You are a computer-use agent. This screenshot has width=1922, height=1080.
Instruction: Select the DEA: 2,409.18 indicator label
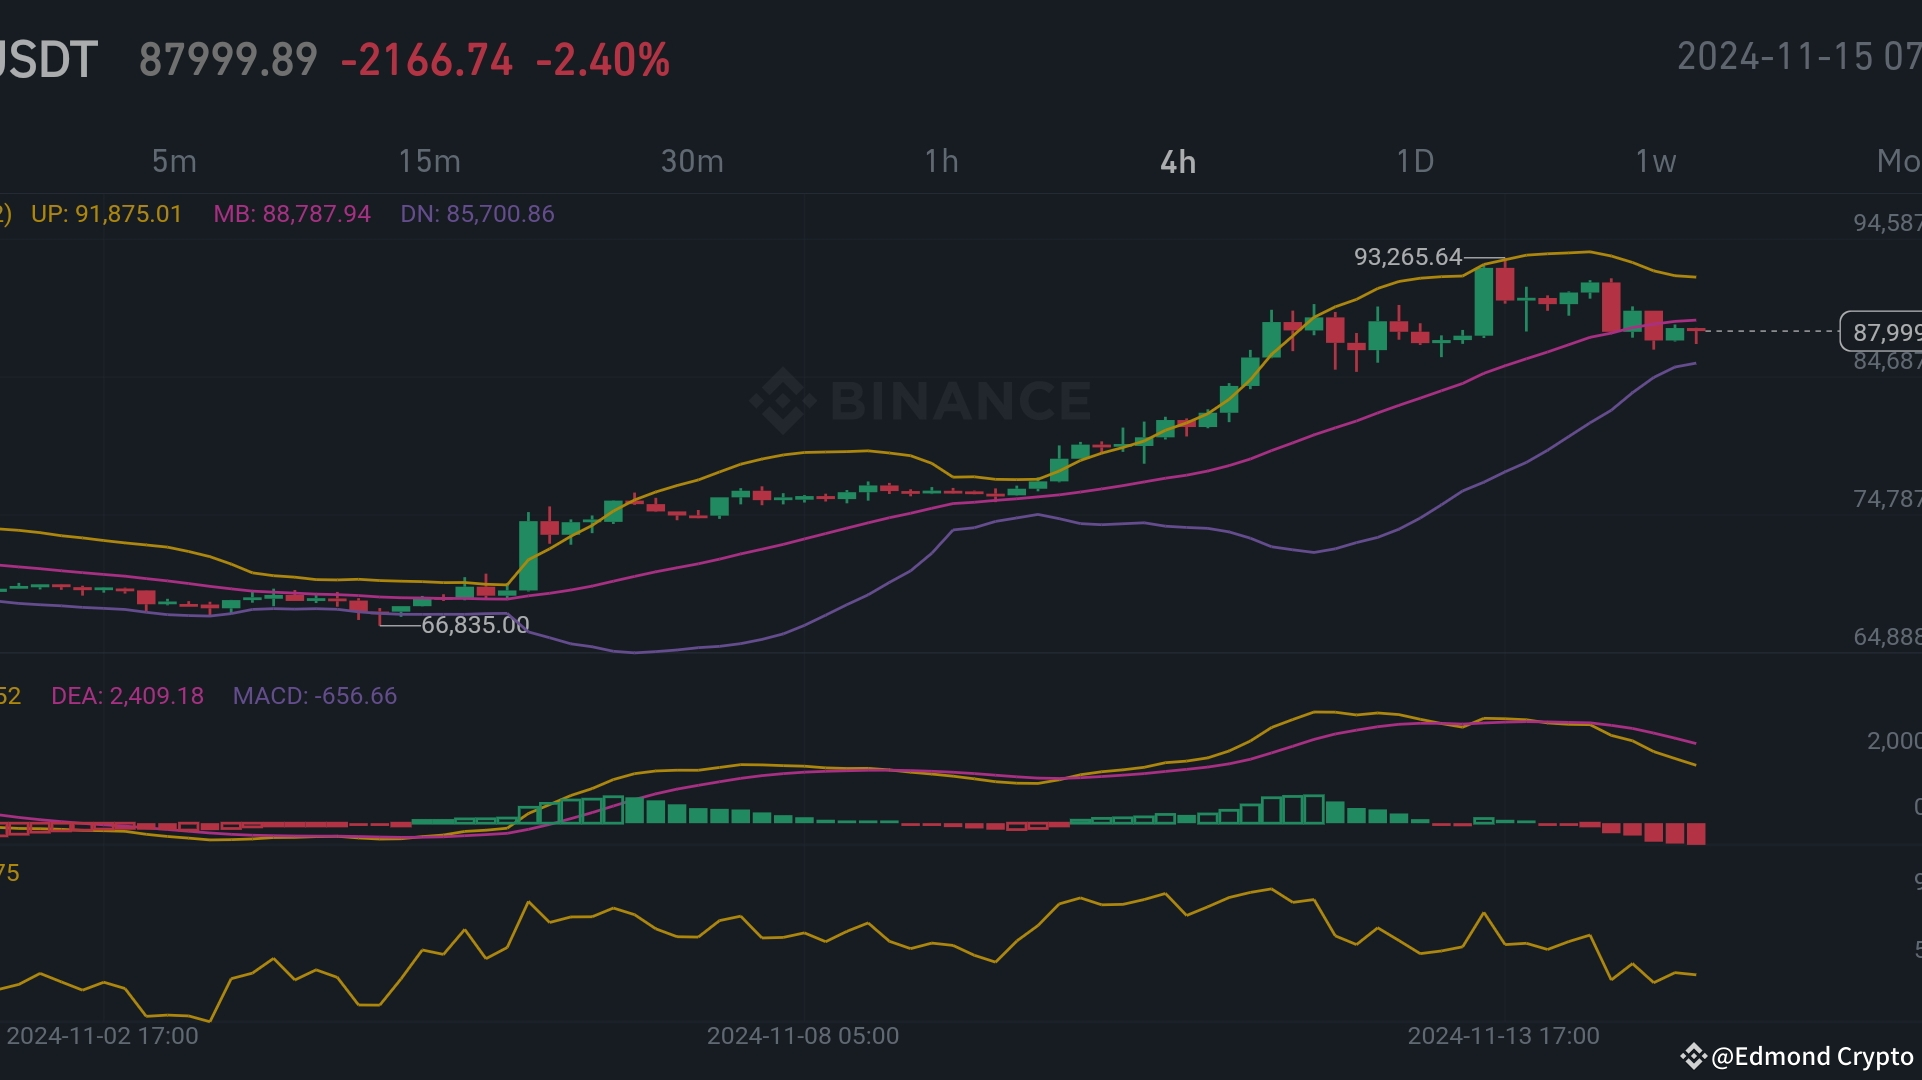[127, 696]
